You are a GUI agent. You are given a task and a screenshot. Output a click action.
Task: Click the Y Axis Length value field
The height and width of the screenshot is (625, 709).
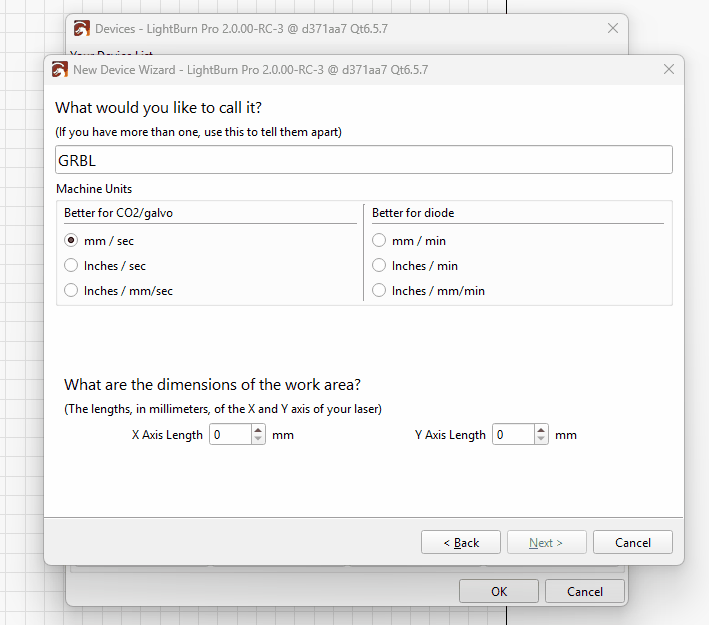(x=513, y=435)
